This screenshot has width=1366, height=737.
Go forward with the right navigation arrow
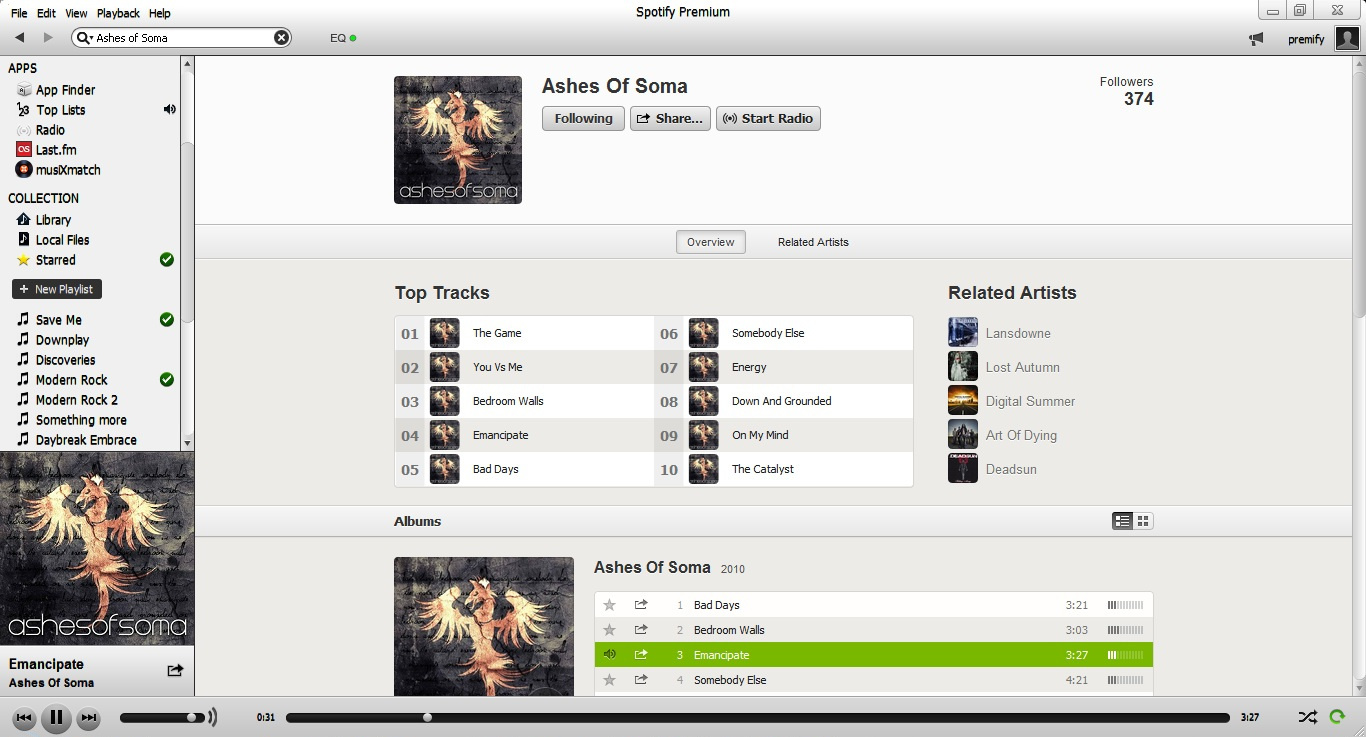tap(47, 38)
